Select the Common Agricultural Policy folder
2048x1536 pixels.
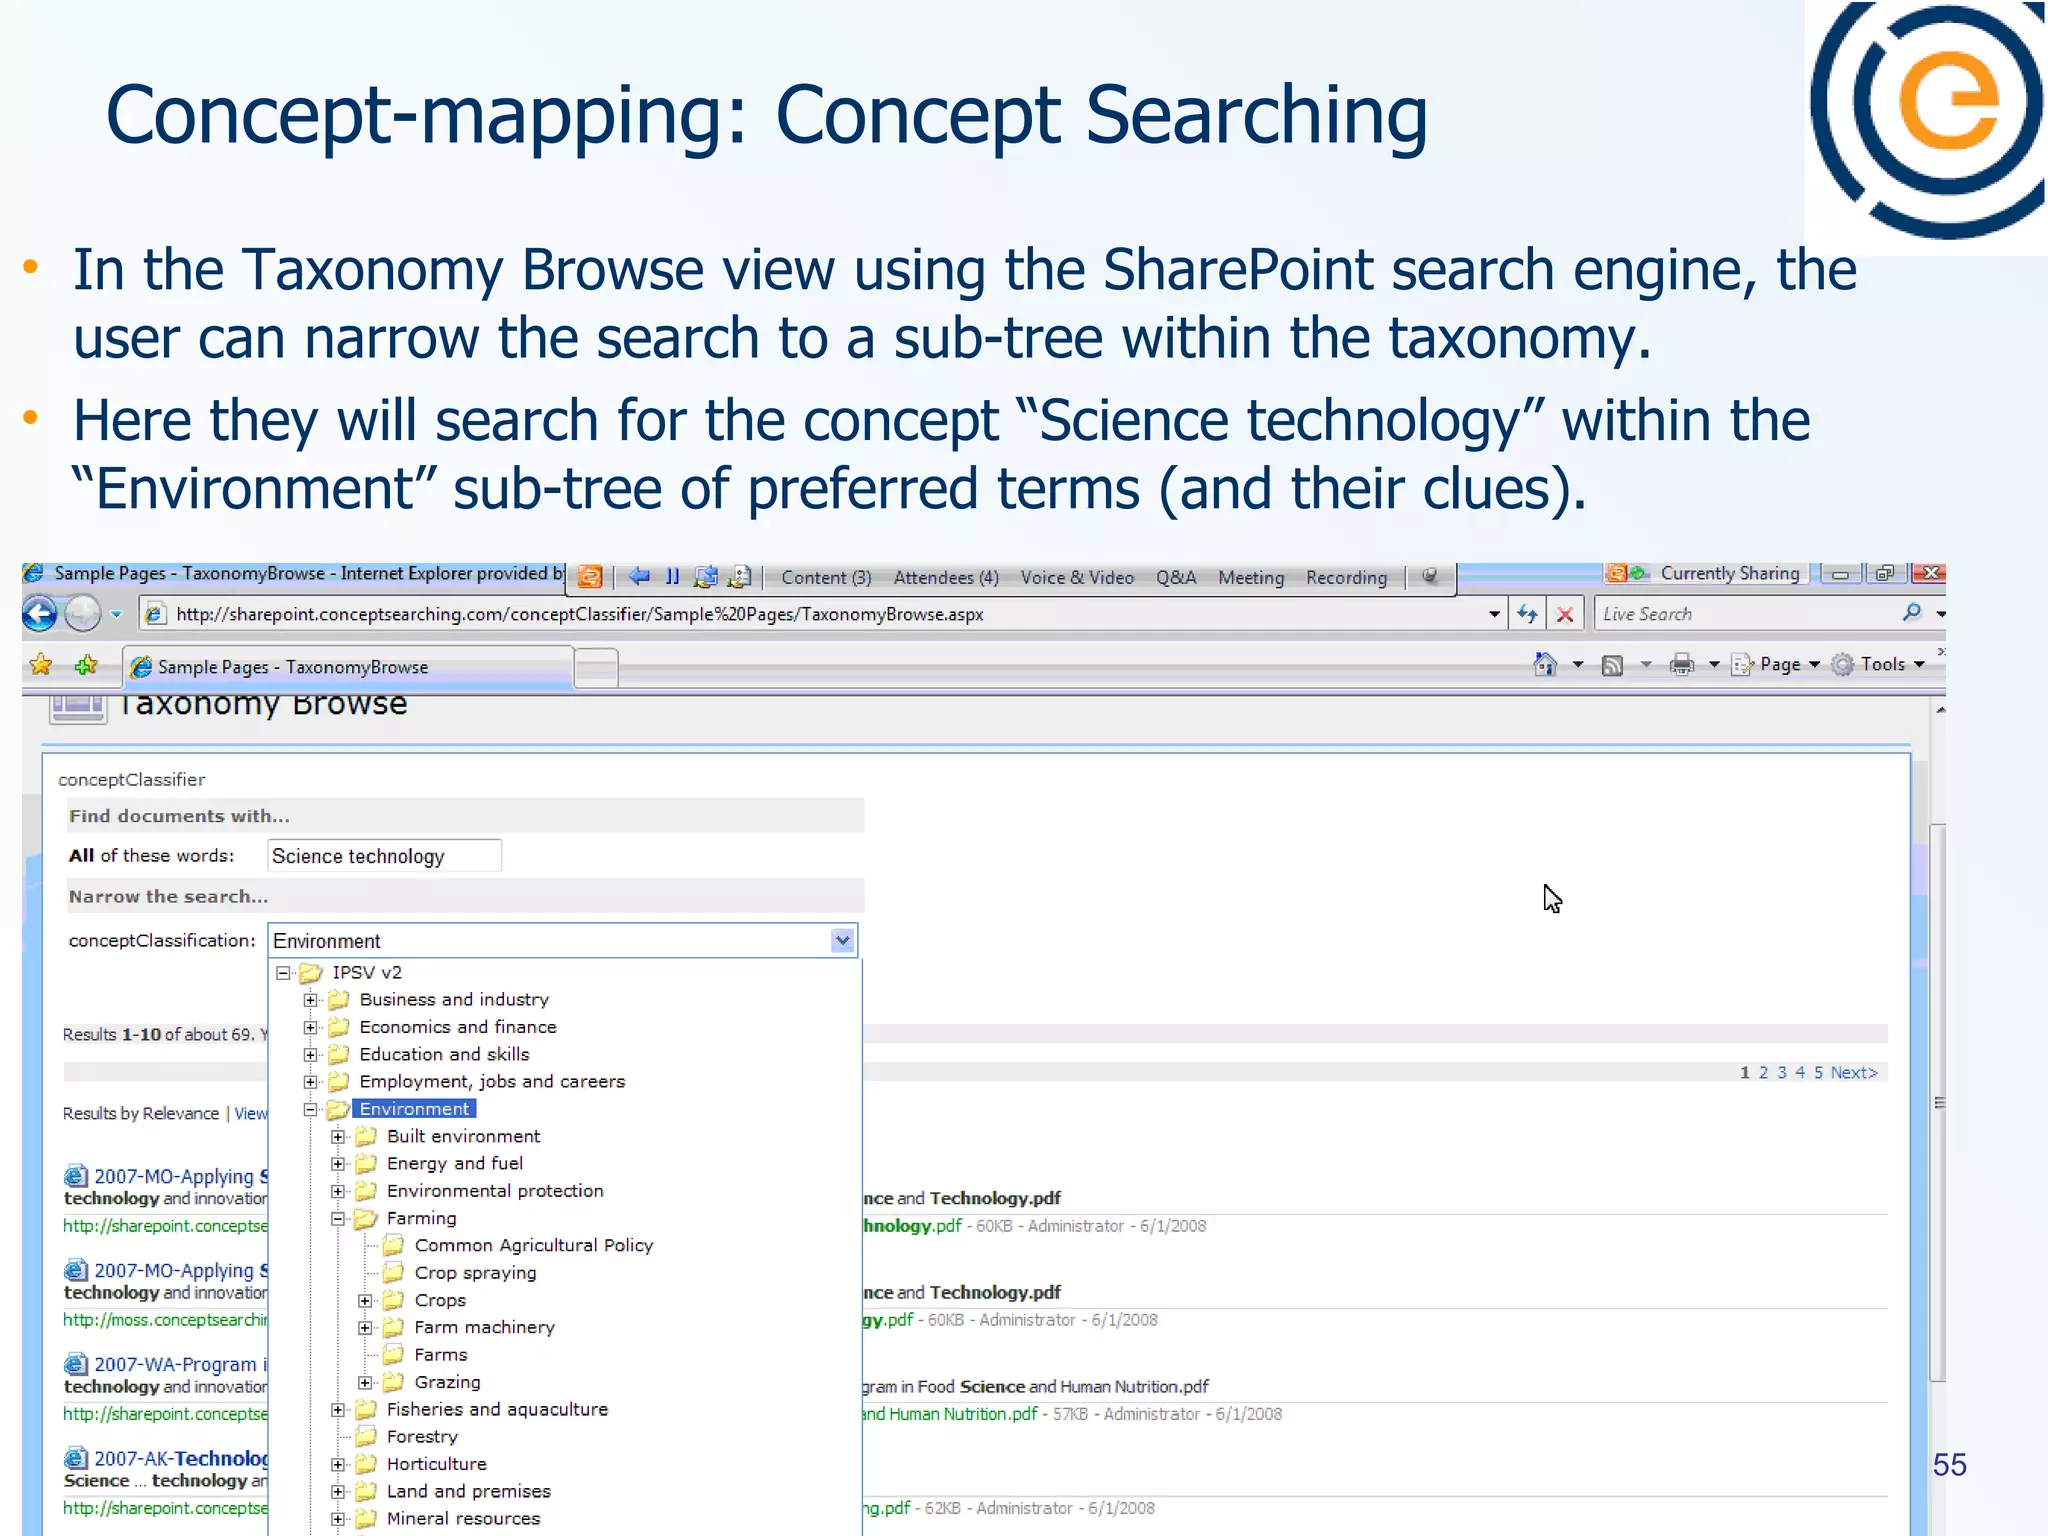(533, 1245)
